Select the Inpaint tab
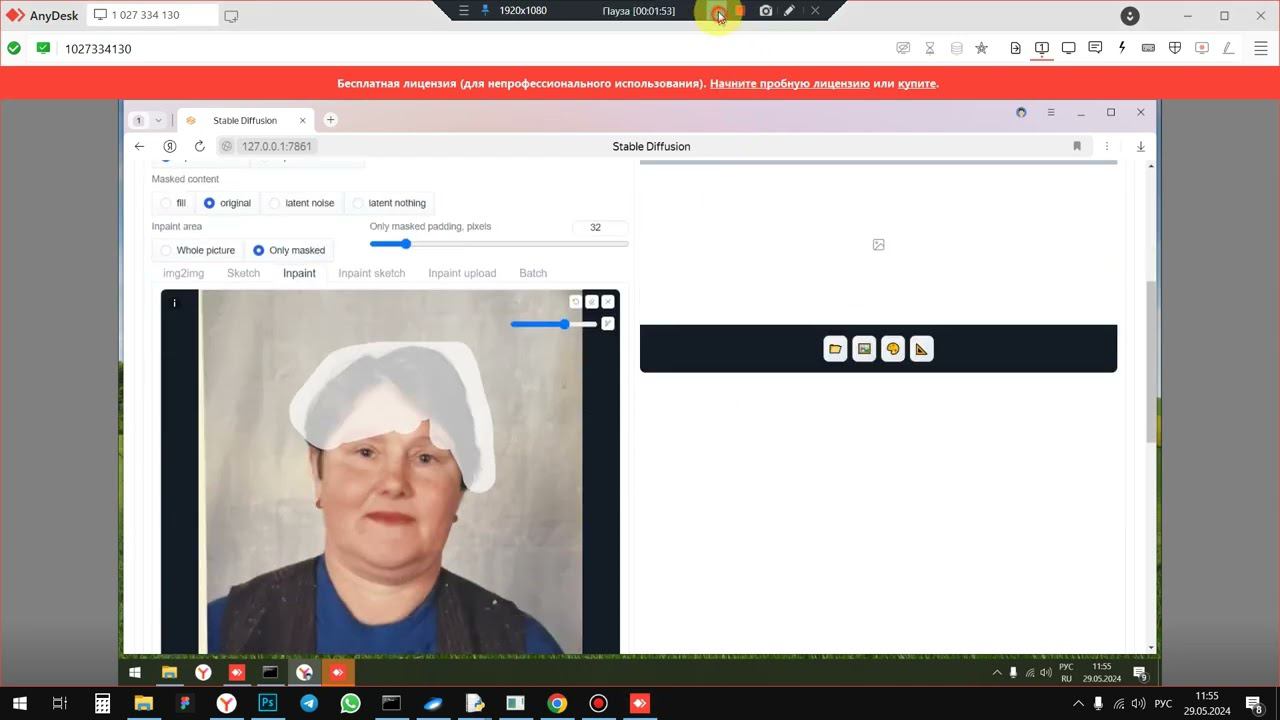This screenshot has width=1280, height=720. coord(299,273)
